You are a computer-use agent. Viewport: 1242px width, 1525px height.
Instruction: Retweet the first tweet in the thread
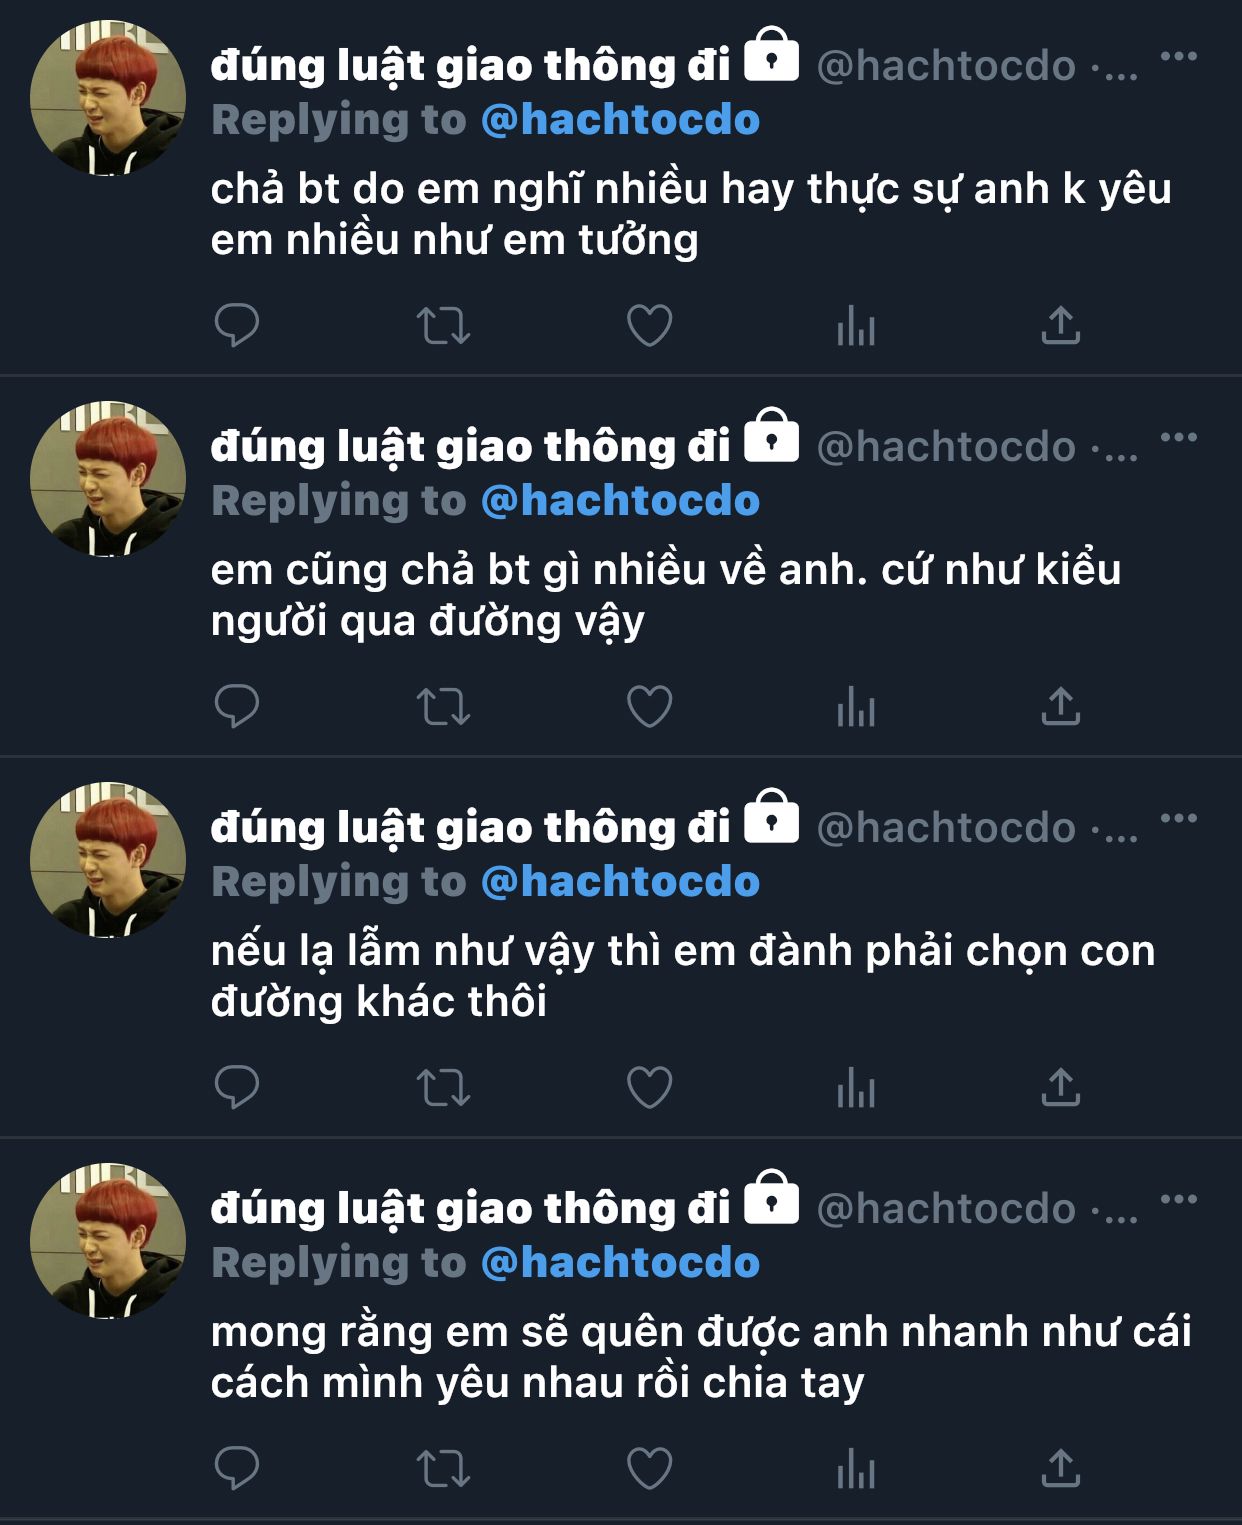pos(443,326)
